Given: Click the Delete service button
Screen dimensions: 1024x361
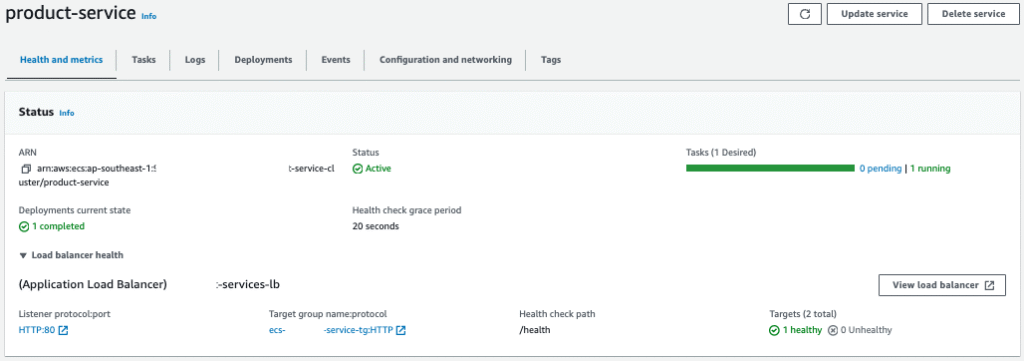Looking at the screenshot, I should click(973, 14).
